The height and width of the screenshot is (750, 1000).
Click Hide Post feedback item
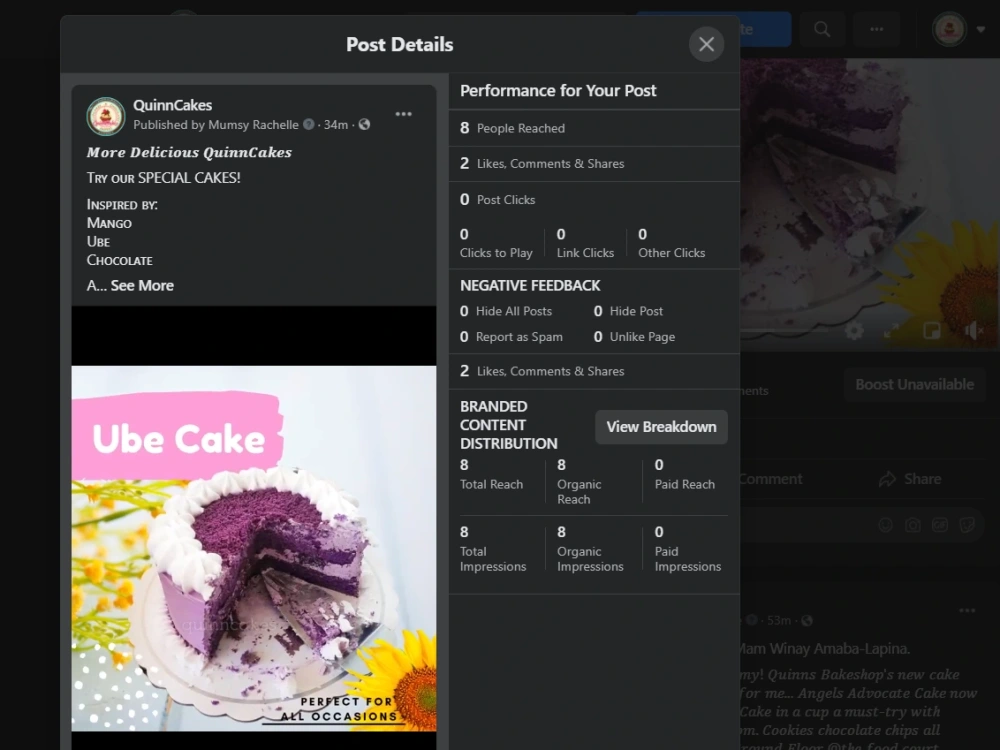[628, 311]
